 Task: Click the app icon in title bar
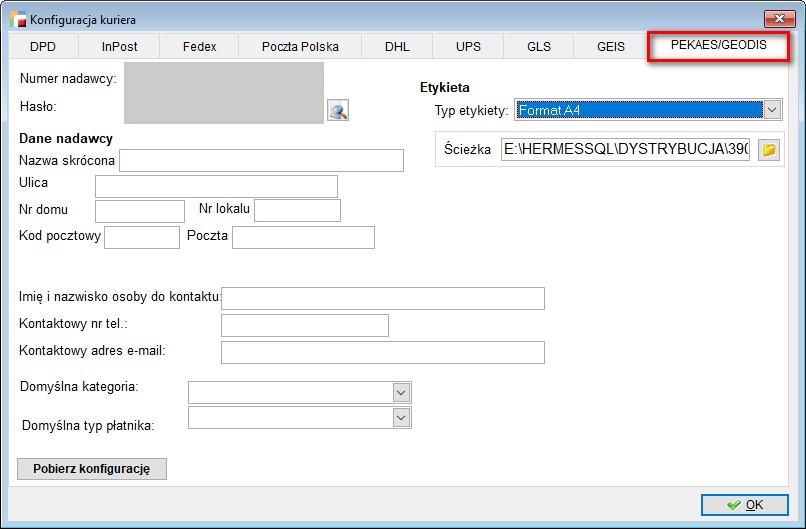point(18,19)
